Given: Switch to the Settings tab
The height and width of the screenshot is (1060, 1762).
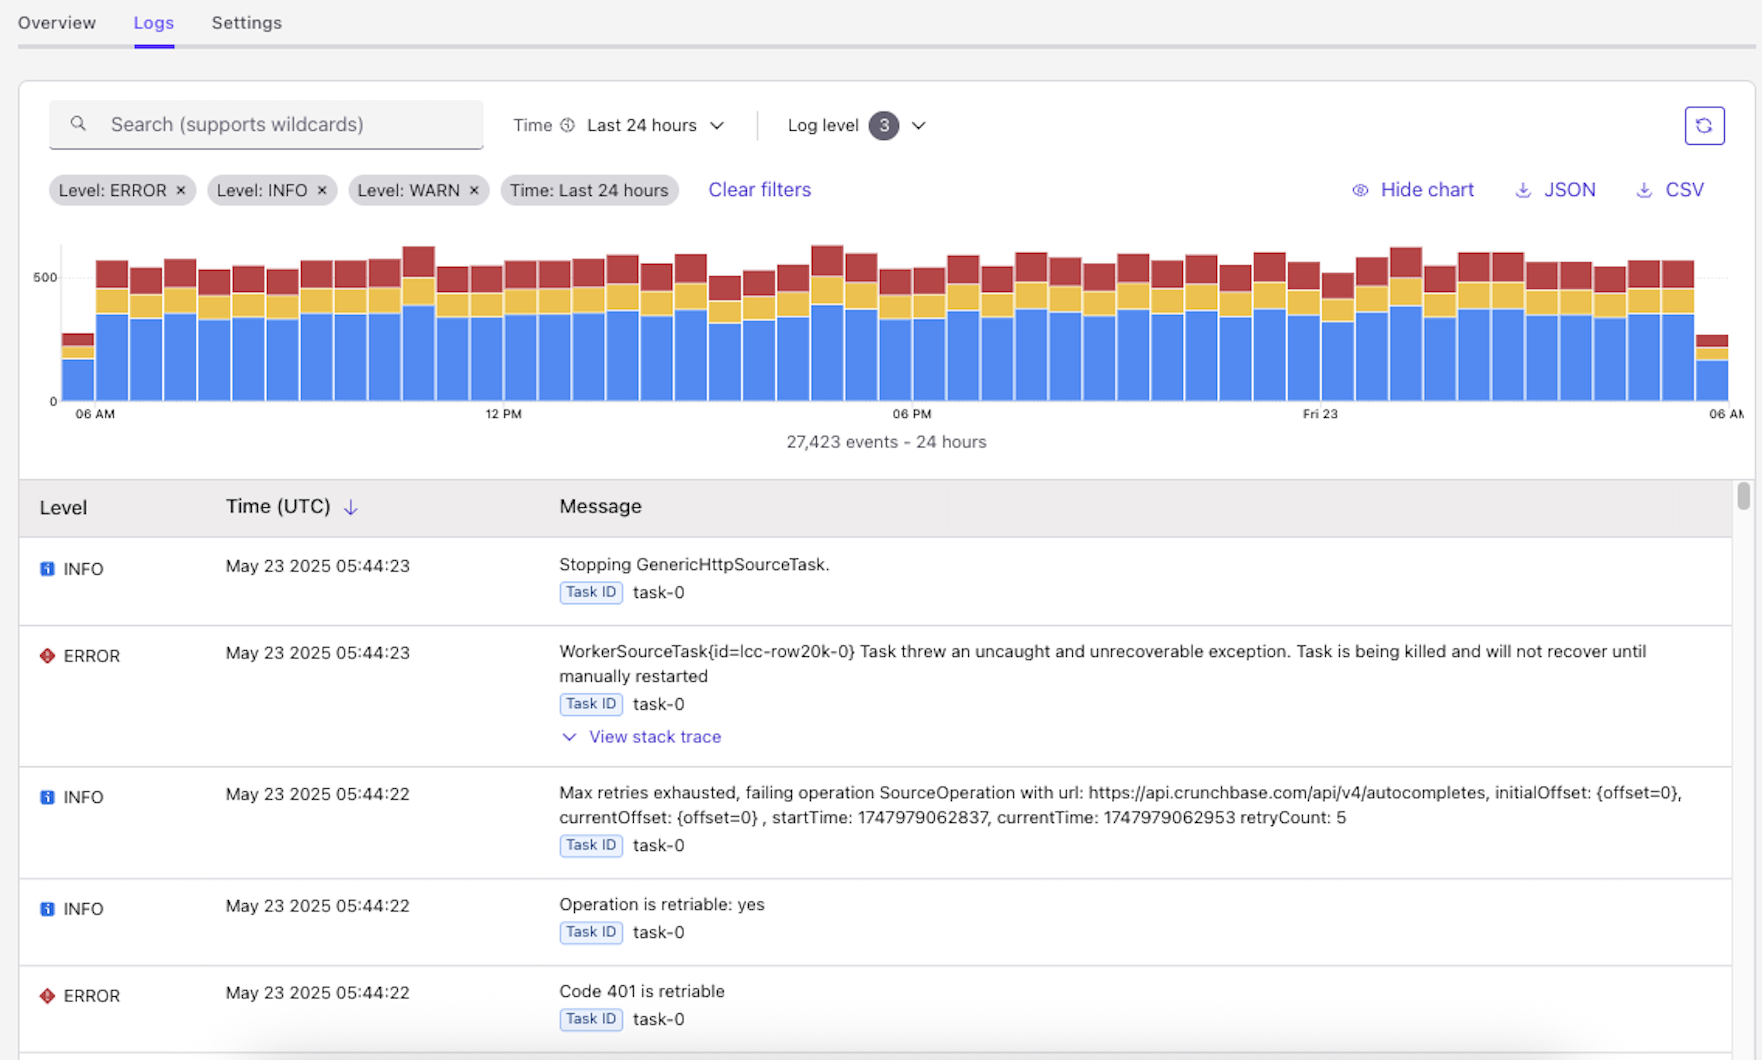Looking at the screenshot, I should pyautogui.click(x=246, y=23).
